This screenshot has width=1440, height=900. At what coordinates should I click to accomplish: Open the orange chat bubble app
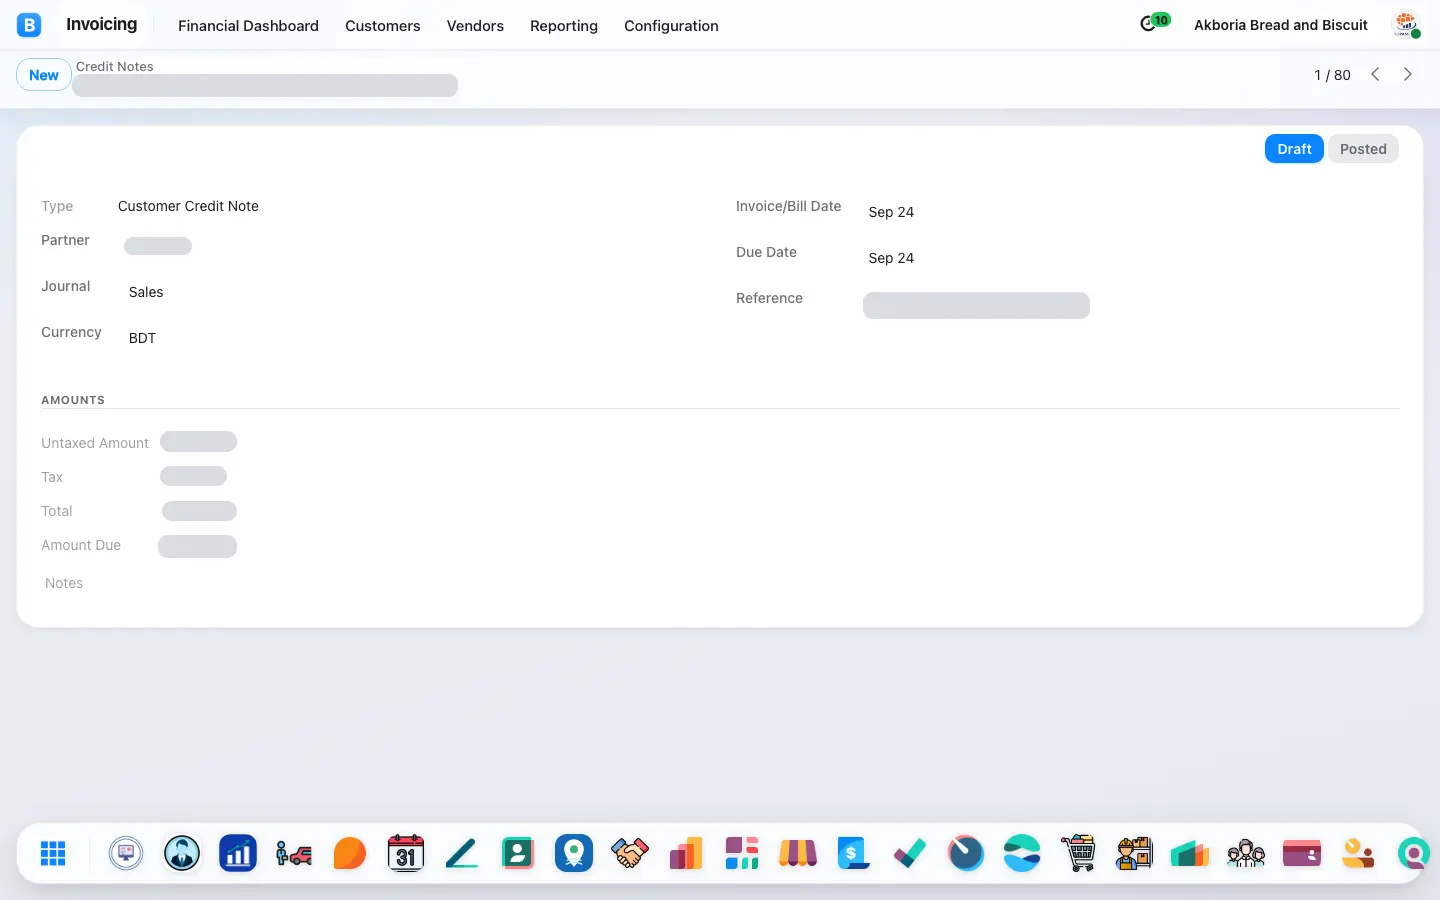click(x=350, y=853)
